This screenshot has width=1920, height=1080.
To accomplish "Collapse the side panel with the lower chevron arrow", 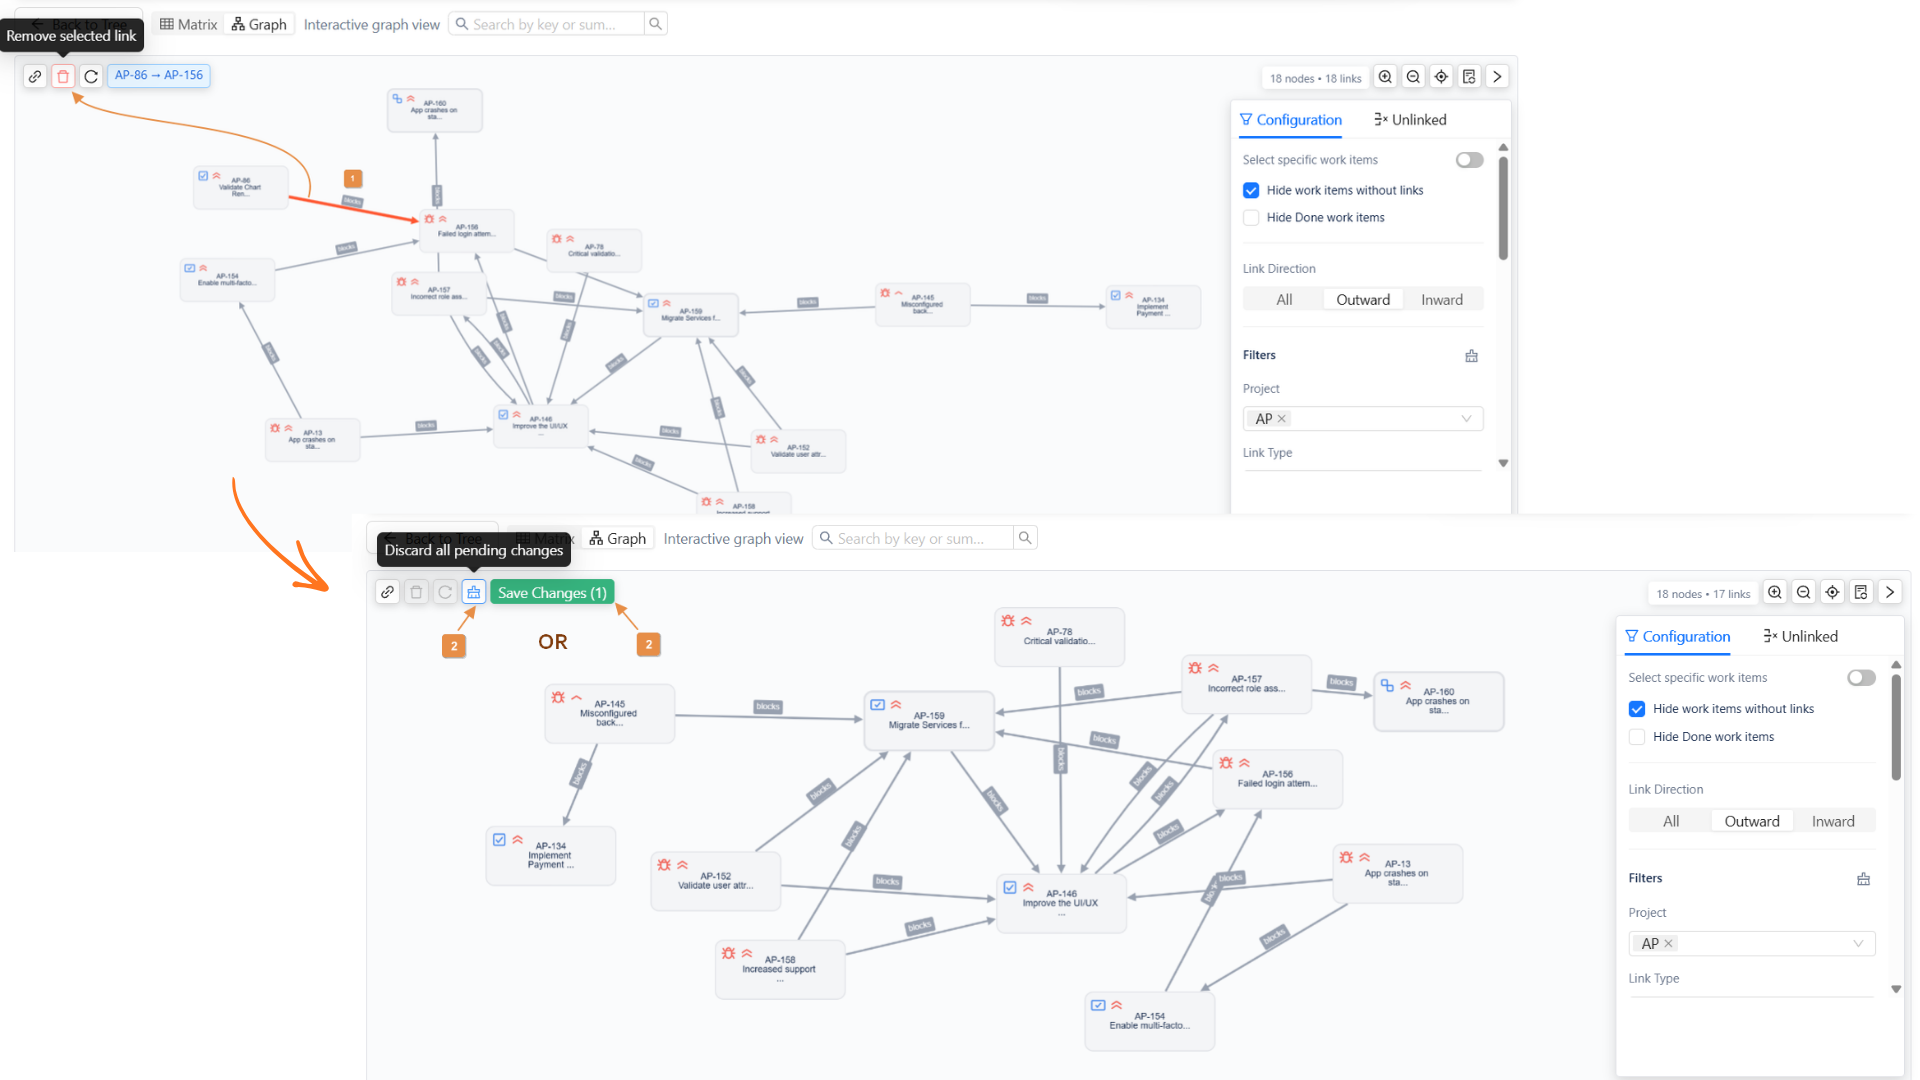I will pyautogui.click(x=1889, y=593).
